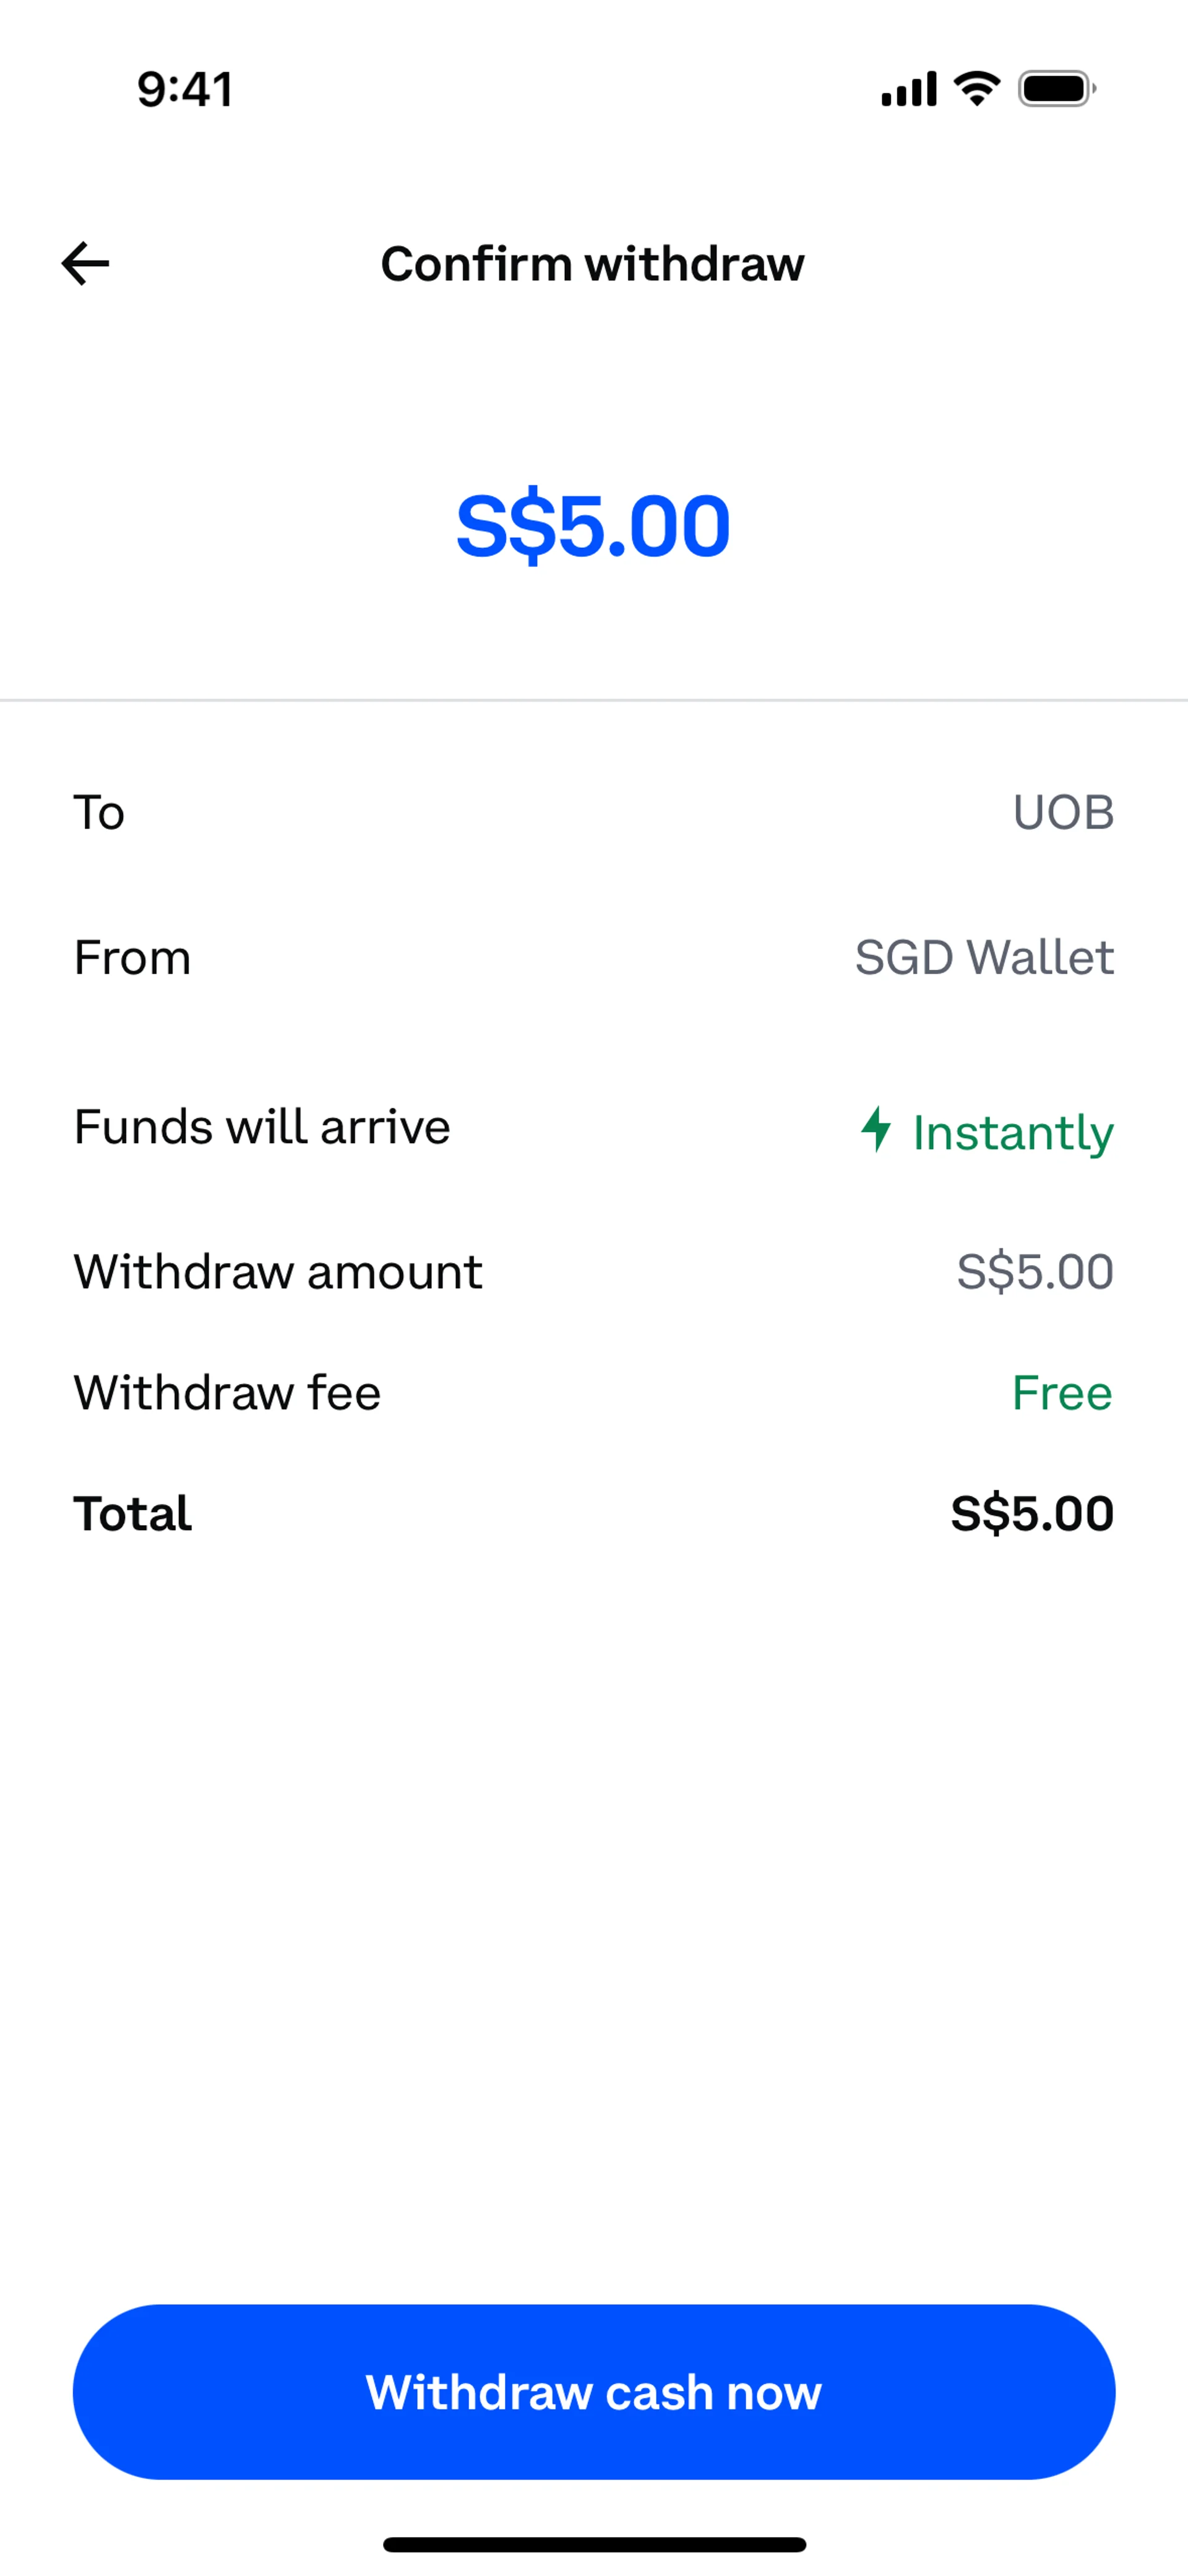Tap the 9:41 clock in status bar
The image size is (1188, 2576).
(x=185, y=89)
